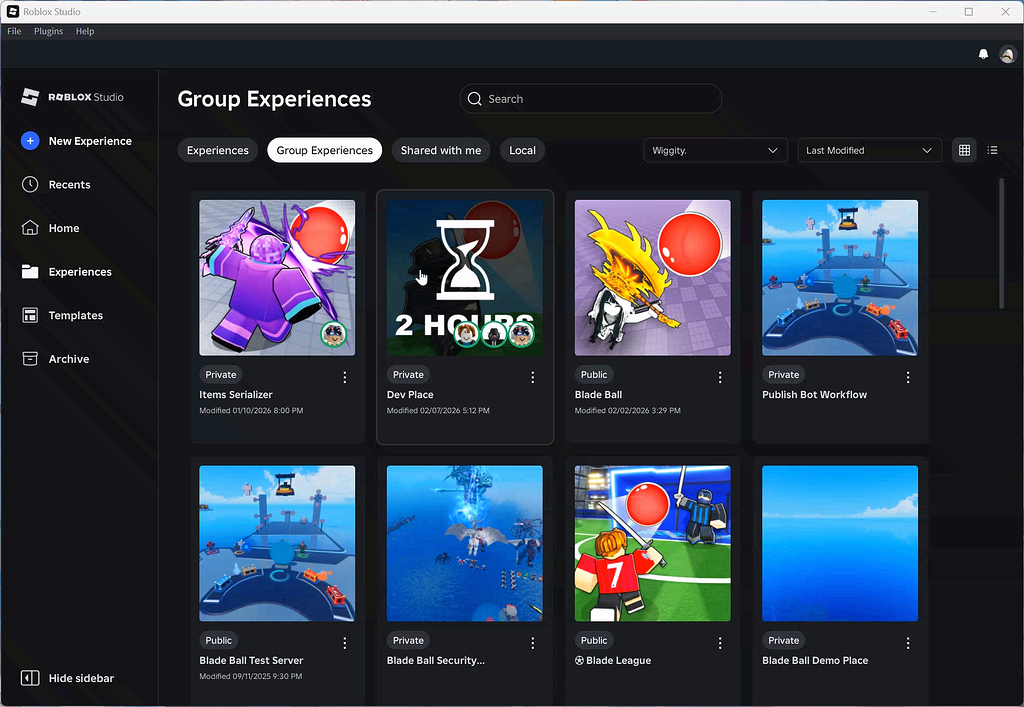Viewport: 1024px width, 707px height.
Task: Open options menu for Publish Bot Workflow
Action: click(x=908, y=377)
